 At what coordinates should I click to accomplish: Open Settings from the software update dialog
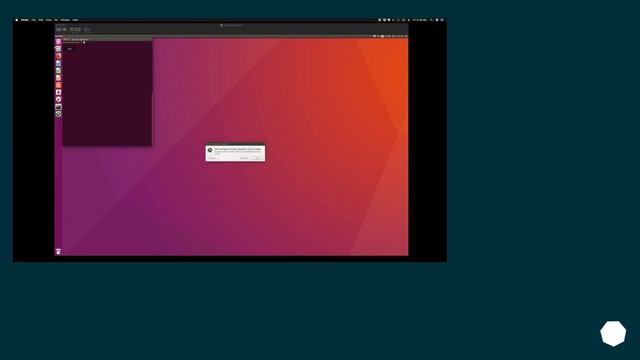[x=212, y=158]
